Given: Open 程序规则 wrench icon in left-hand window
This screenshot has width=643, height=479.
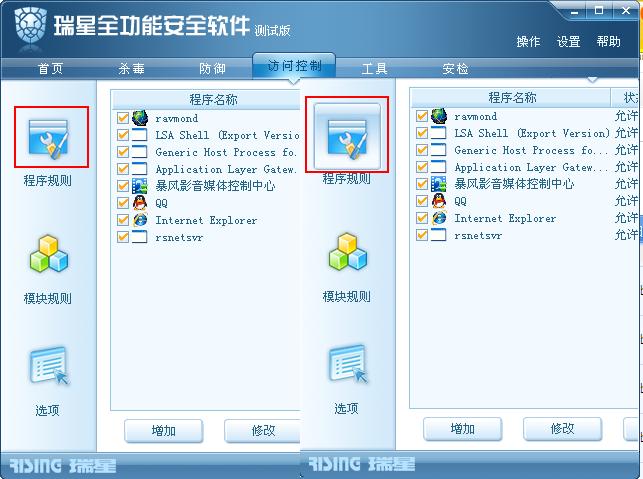Looking at the screenshot, I should [x=48, y=139].
